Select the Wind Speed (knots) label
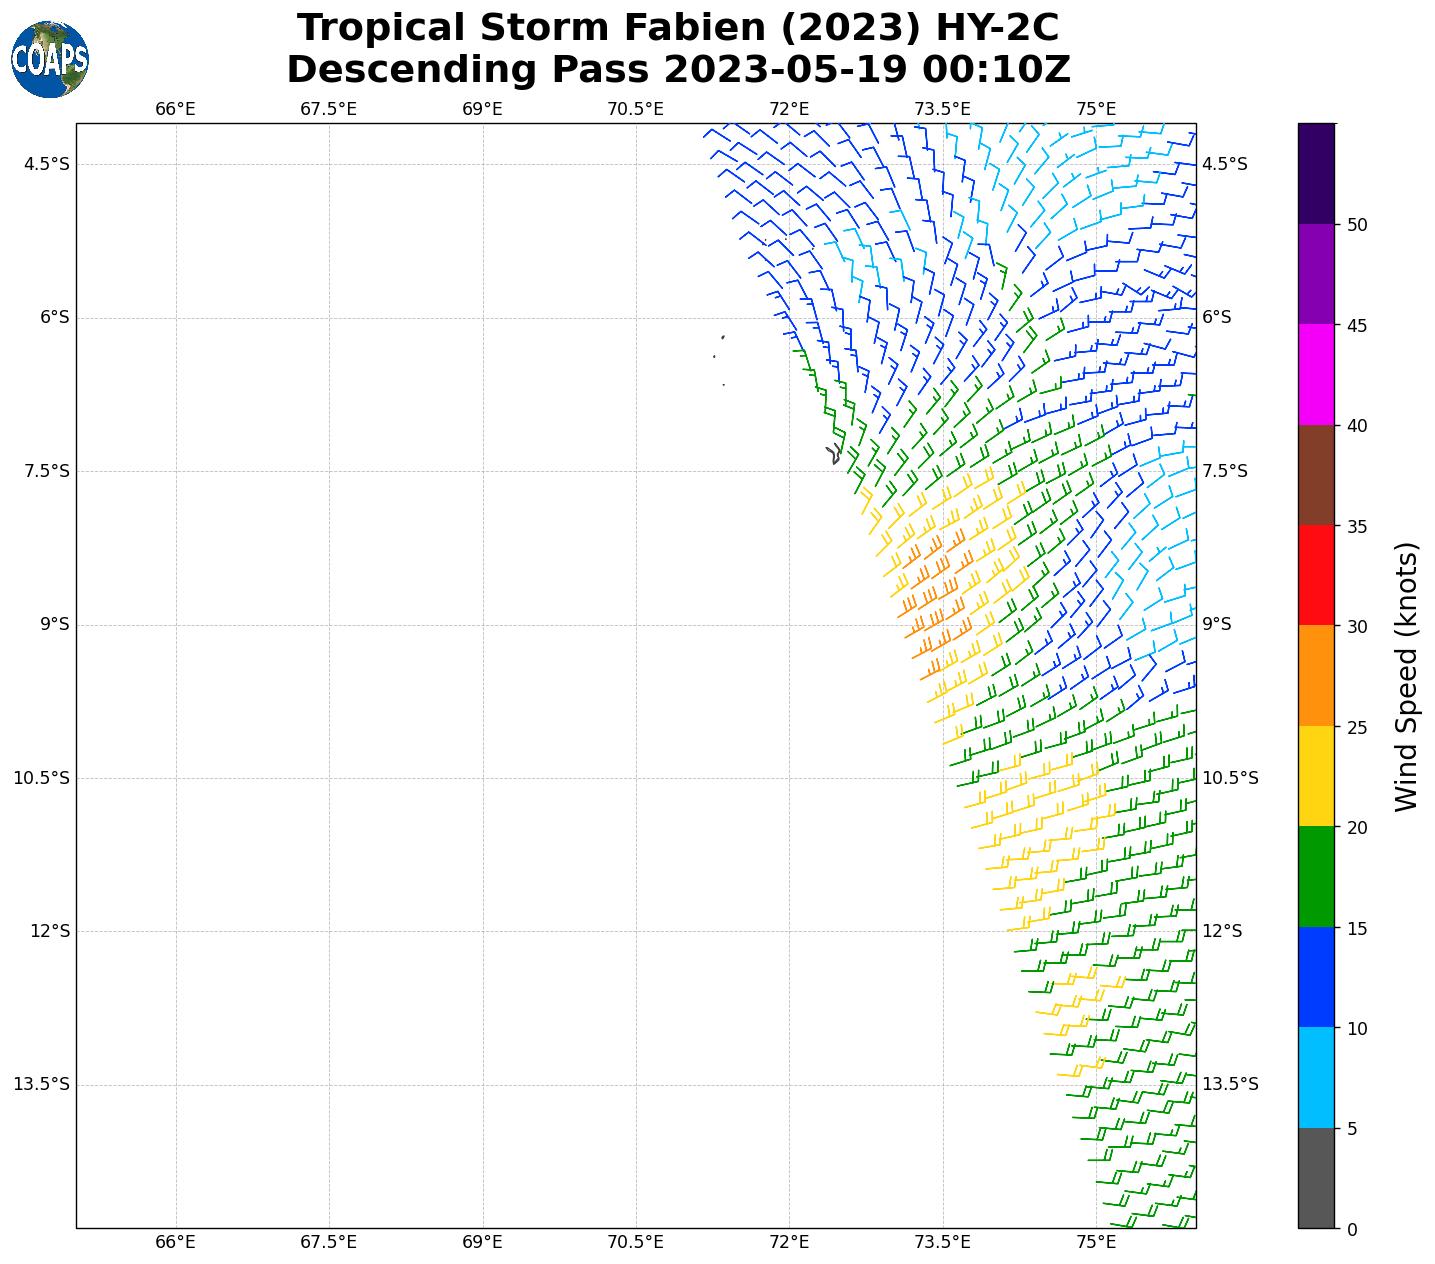The width and height of the screenshot is (1435, 1264). point(1406,677)
